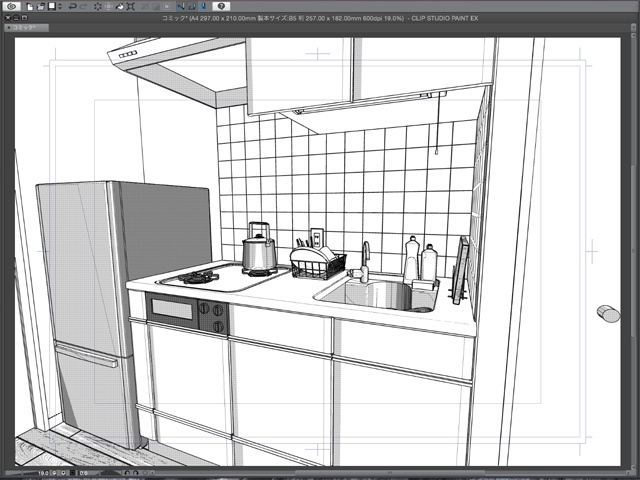Save the document with floppy icon
Viewport: 640px width, 480px height.
pyautogui.click(x=52, y=6)
